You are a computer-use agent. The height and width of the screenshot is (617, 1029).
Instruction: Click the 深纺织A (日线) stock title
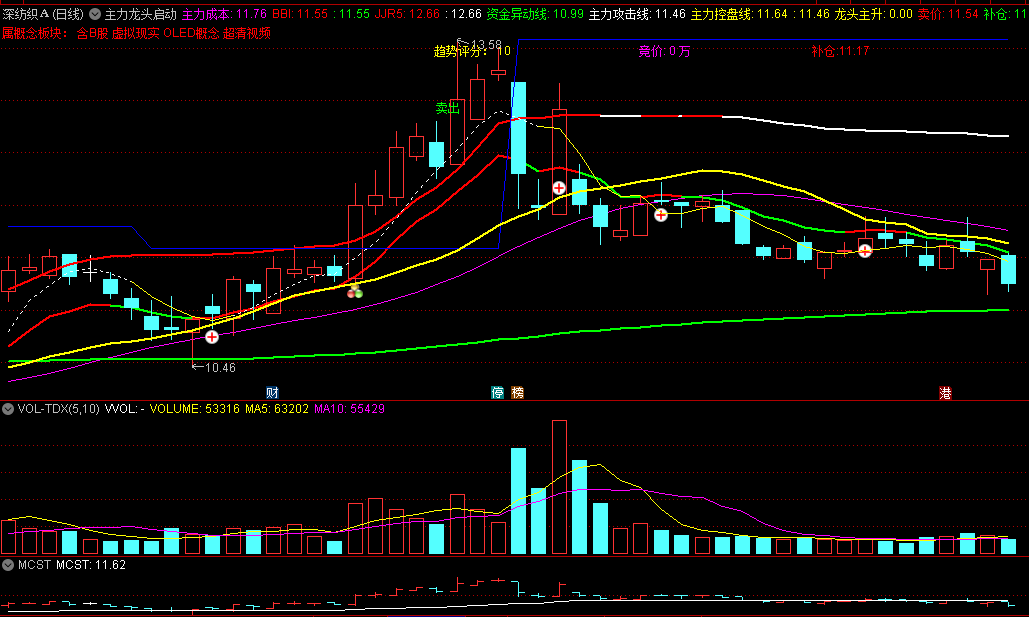pyautogui.click(x=43, y=14)
